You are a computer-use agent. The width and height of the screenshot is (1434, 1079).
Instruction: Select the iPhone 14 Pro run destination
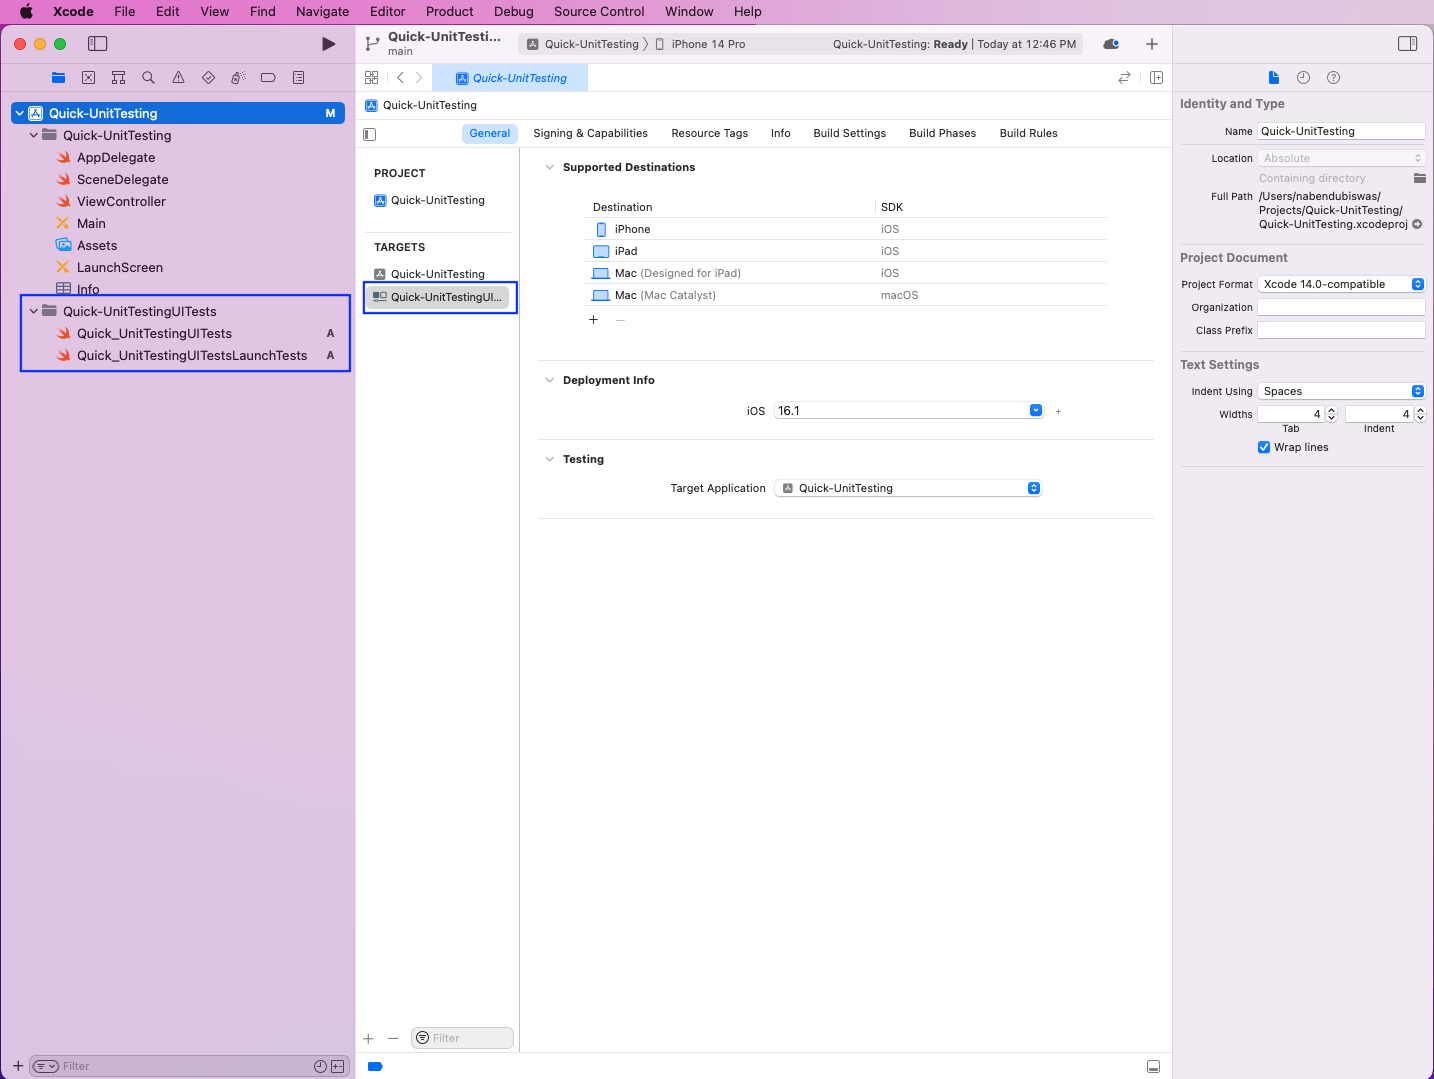pos(700,45)
